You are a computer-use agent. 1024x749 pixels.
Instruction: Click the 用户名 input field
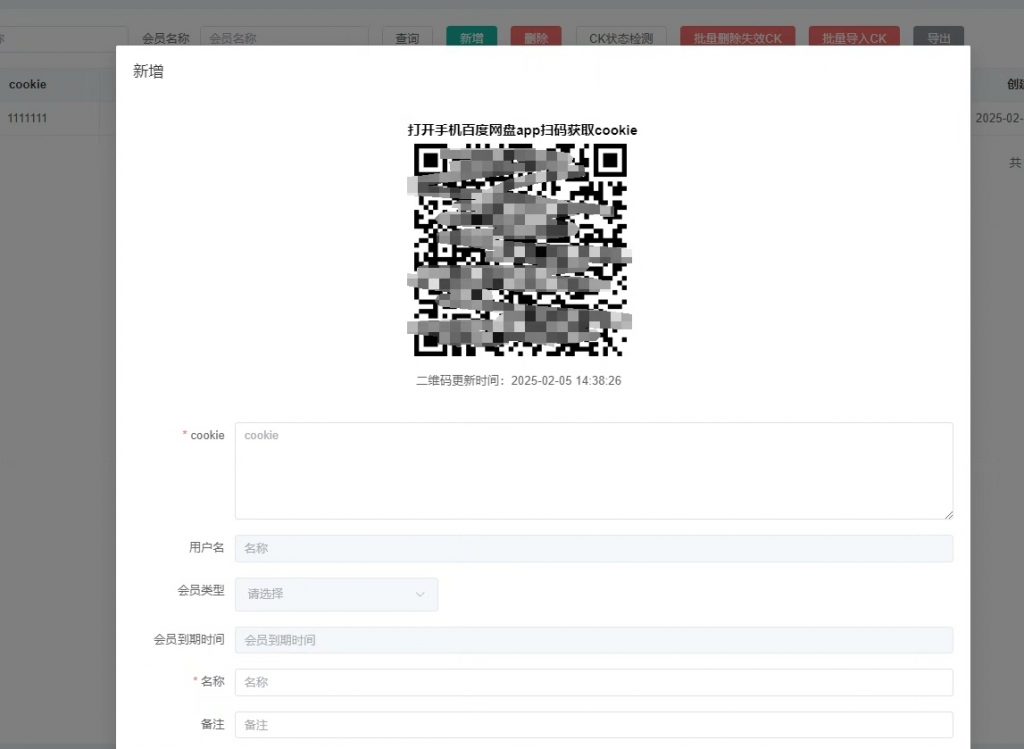pyautogui.click(x=594, y=549)
